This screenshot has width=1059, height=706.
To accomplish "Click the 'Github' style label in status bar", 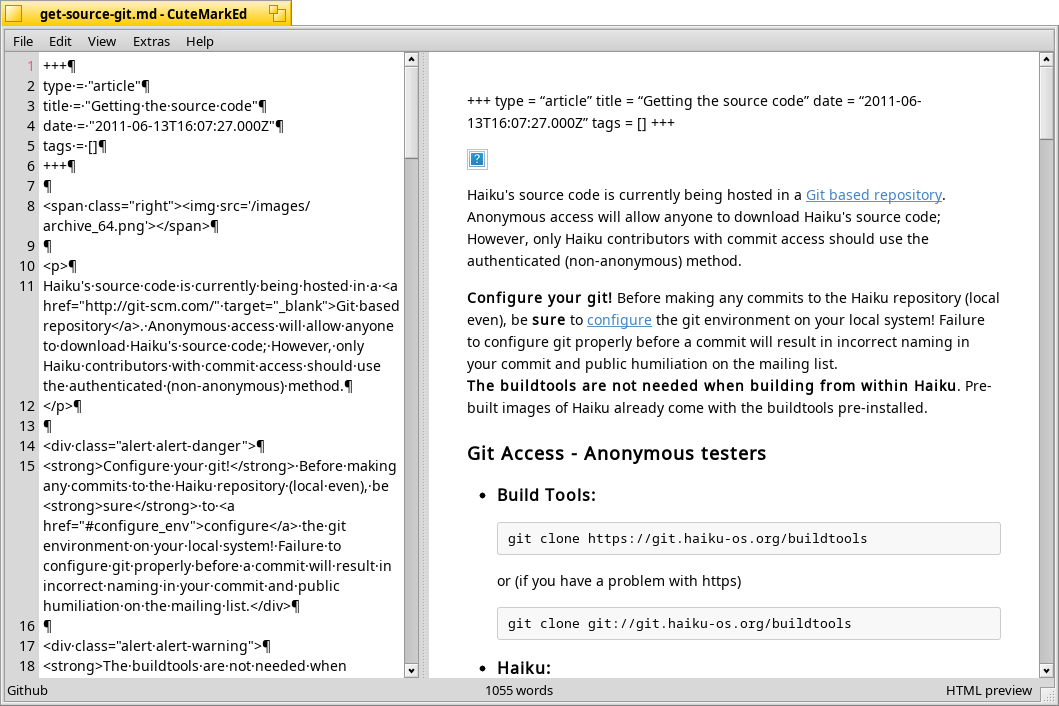I will pos(28,690).
